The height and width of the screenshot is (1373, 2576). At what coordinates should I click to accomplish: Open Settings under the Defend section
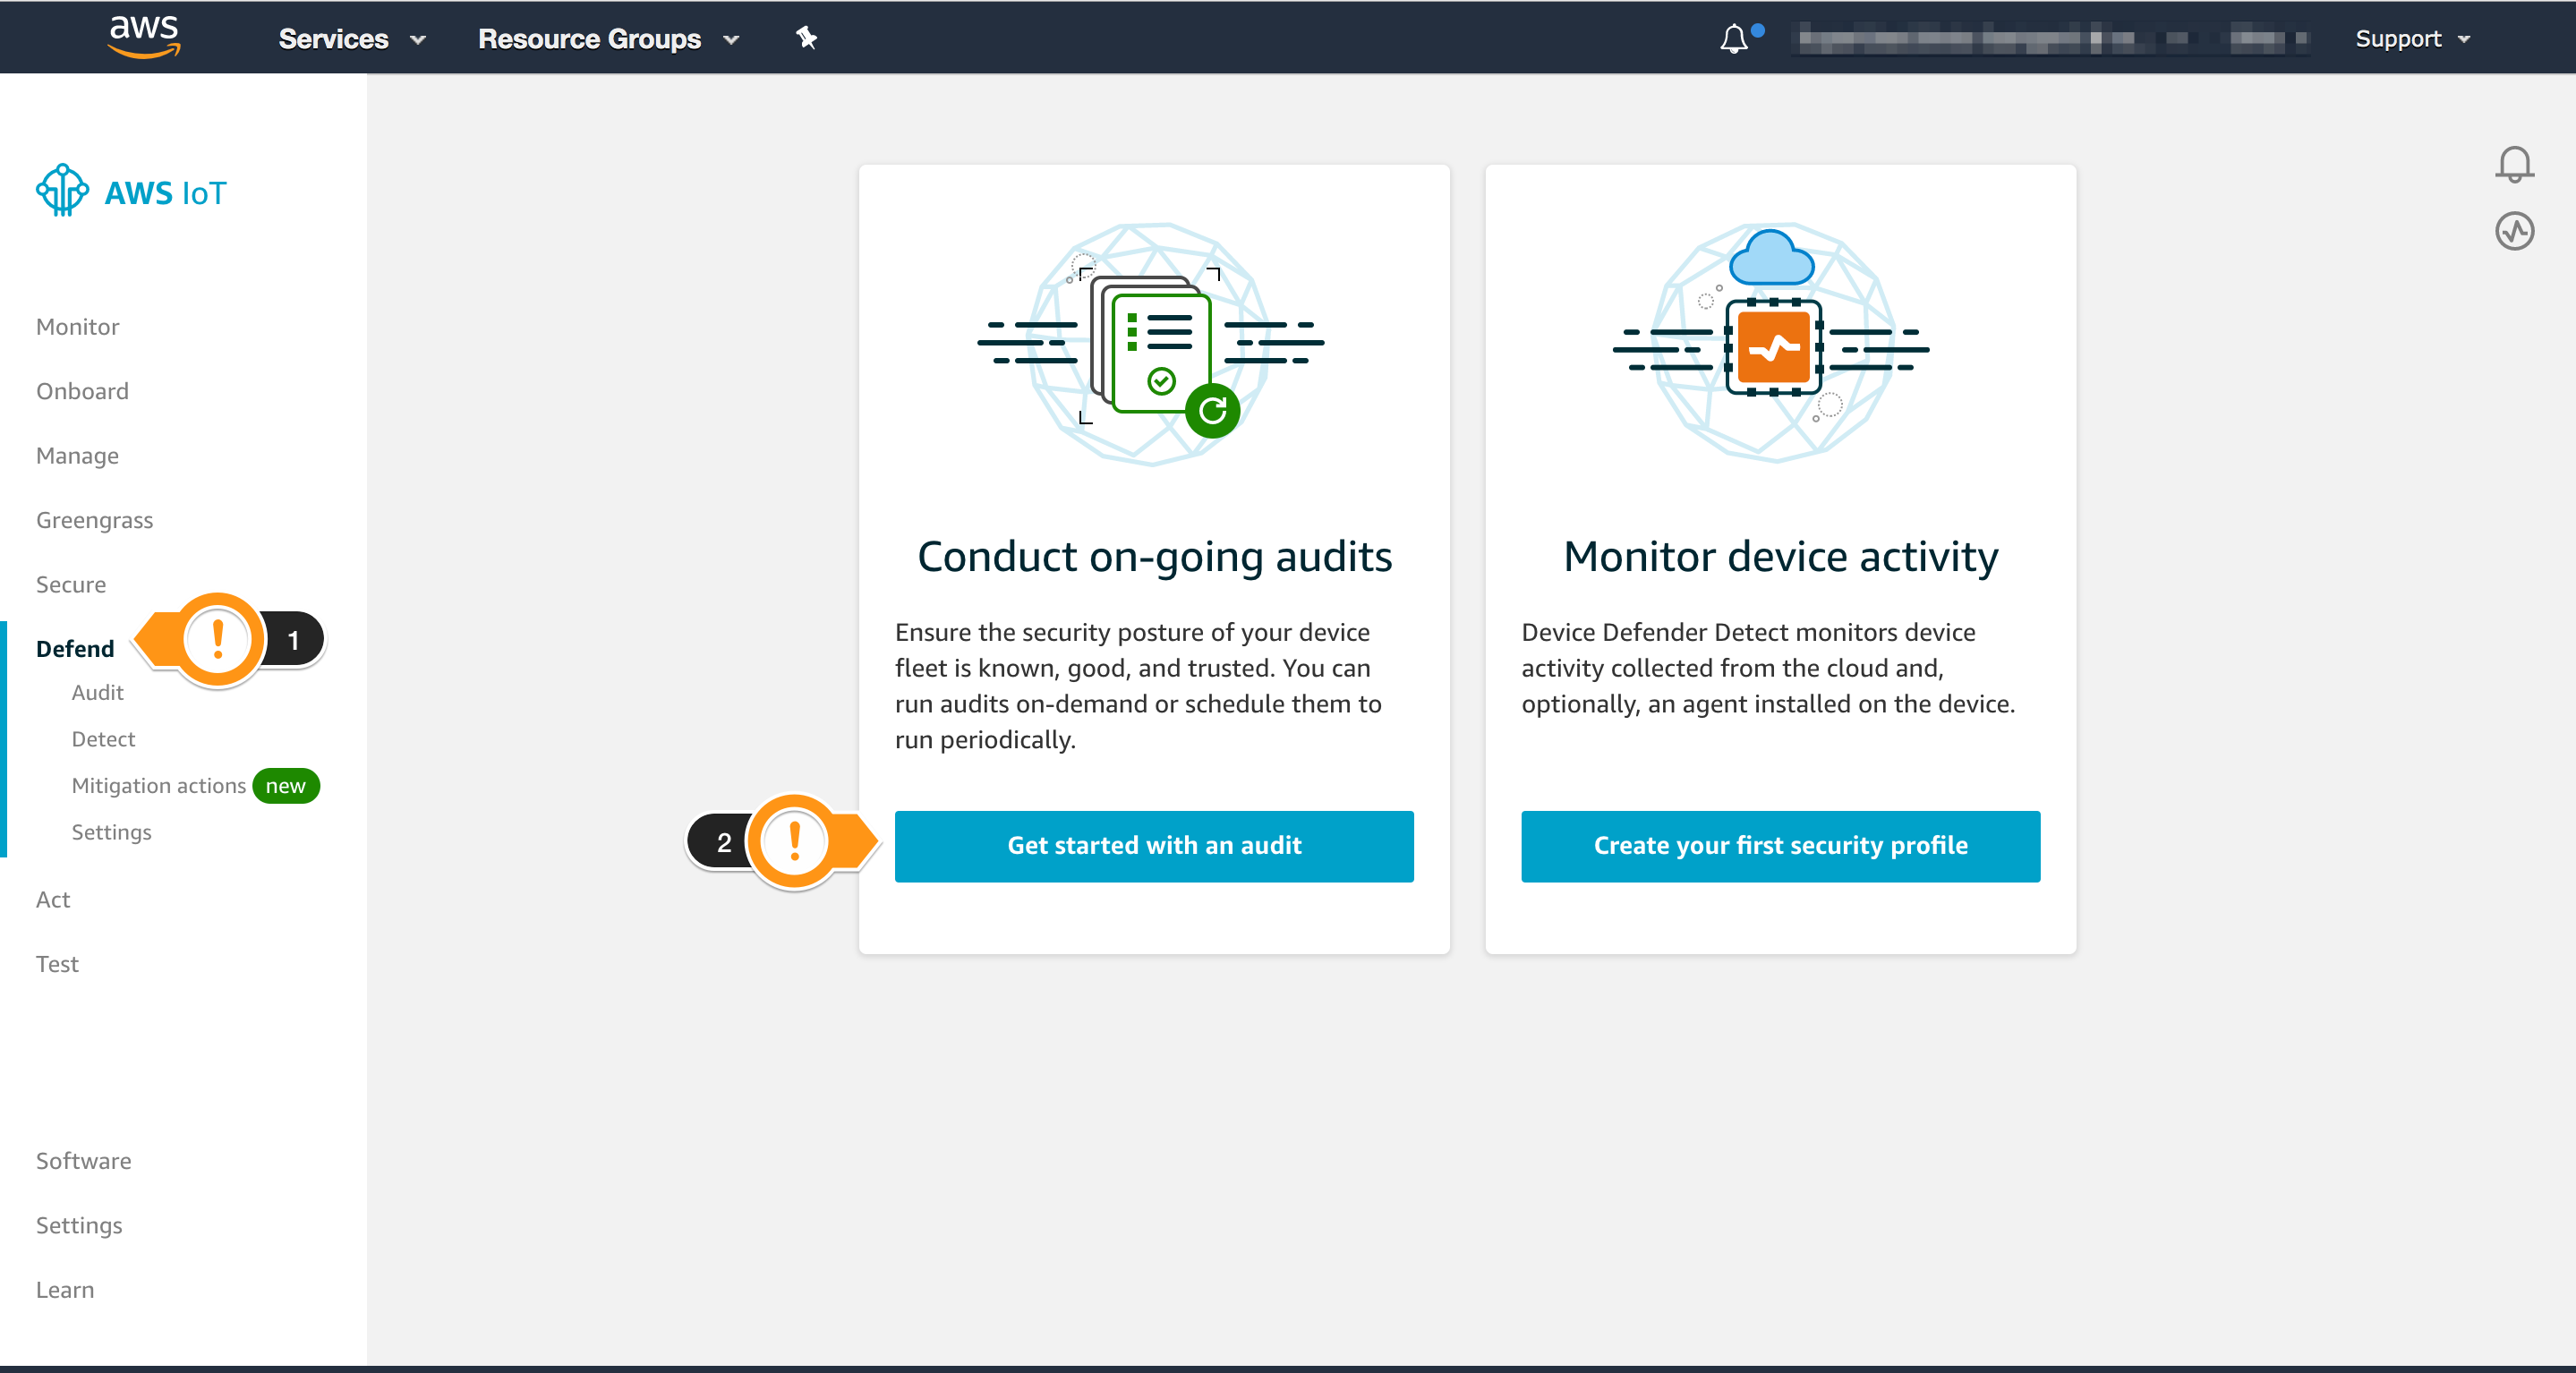pos(112,832)
